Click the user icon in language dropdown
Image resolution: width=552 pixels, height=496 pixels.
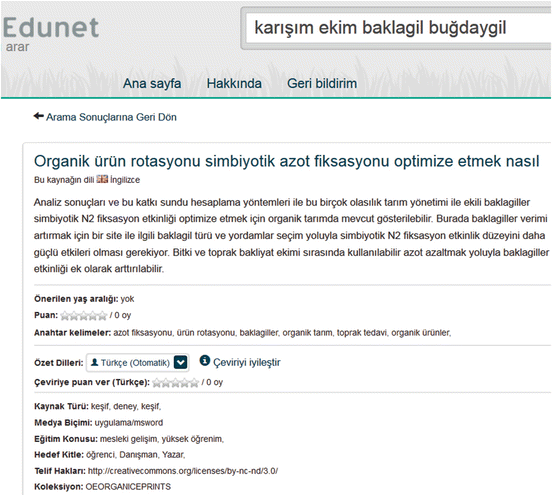point(94,362)
